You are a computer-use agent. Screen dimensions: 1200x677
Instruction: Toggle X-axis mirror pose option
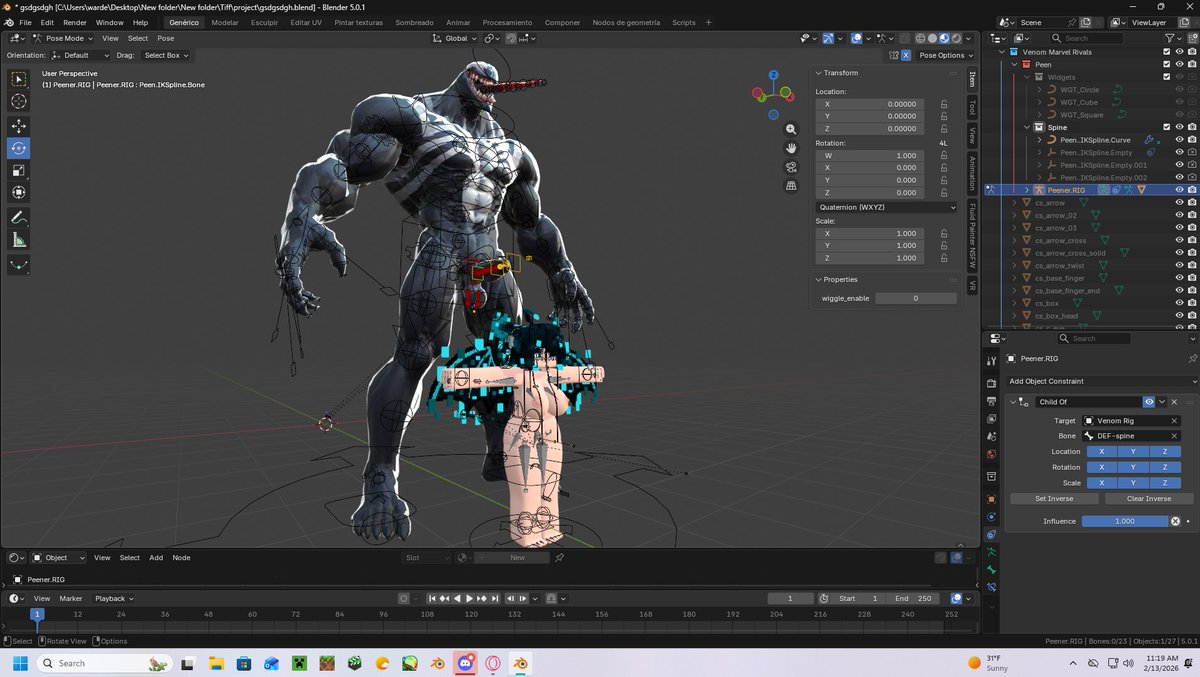tap(906, 55)
